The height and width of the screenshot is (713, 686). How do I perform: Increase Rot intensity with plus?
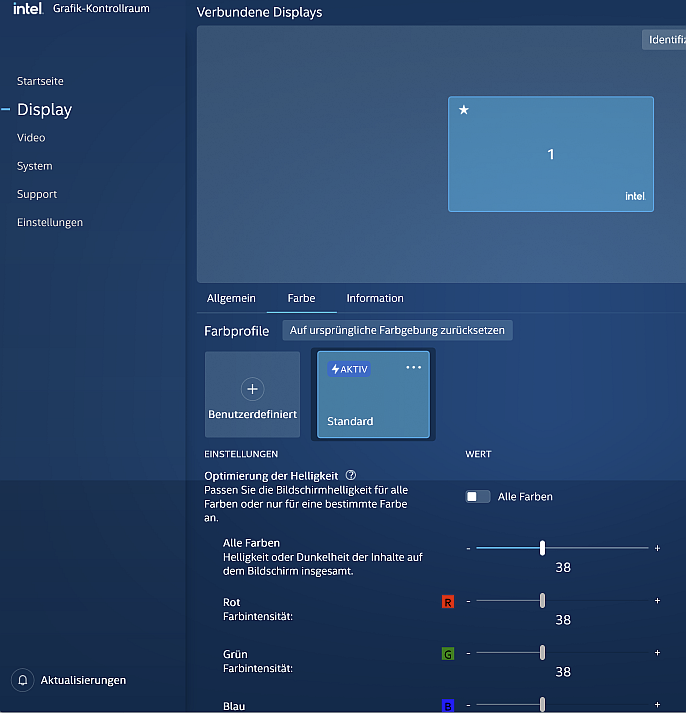coord(657,601)
